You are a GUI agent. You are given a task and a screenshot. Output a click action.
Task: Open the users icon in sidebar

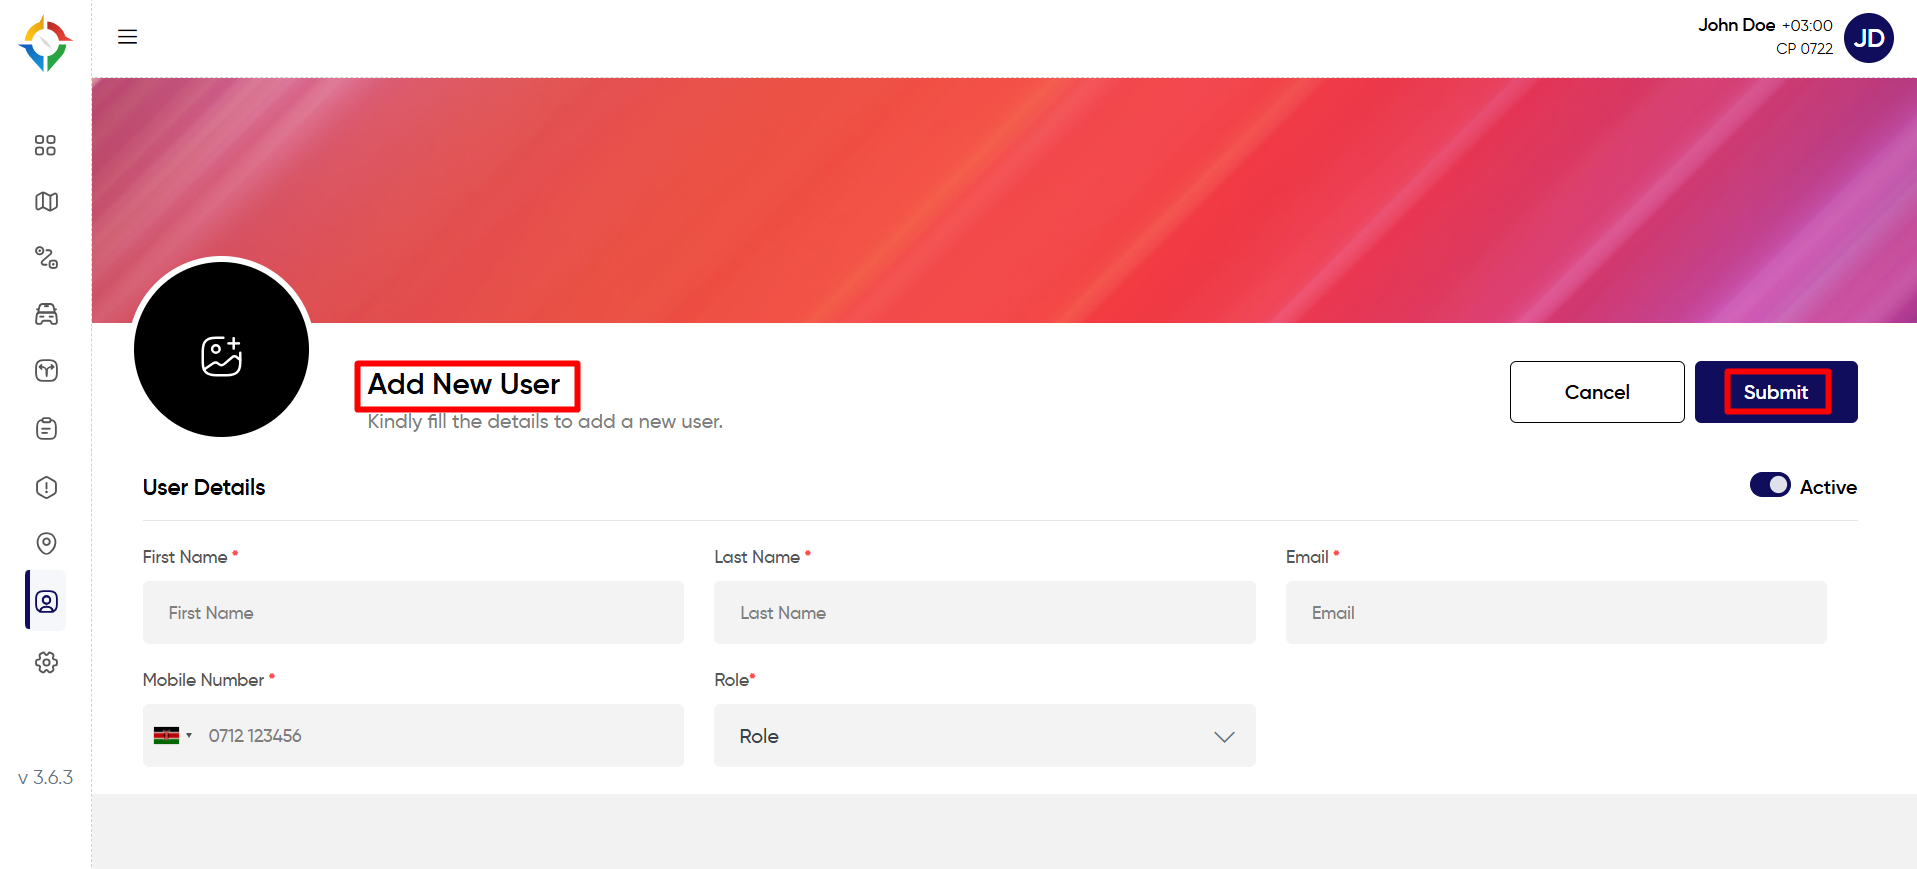point(46,601)
